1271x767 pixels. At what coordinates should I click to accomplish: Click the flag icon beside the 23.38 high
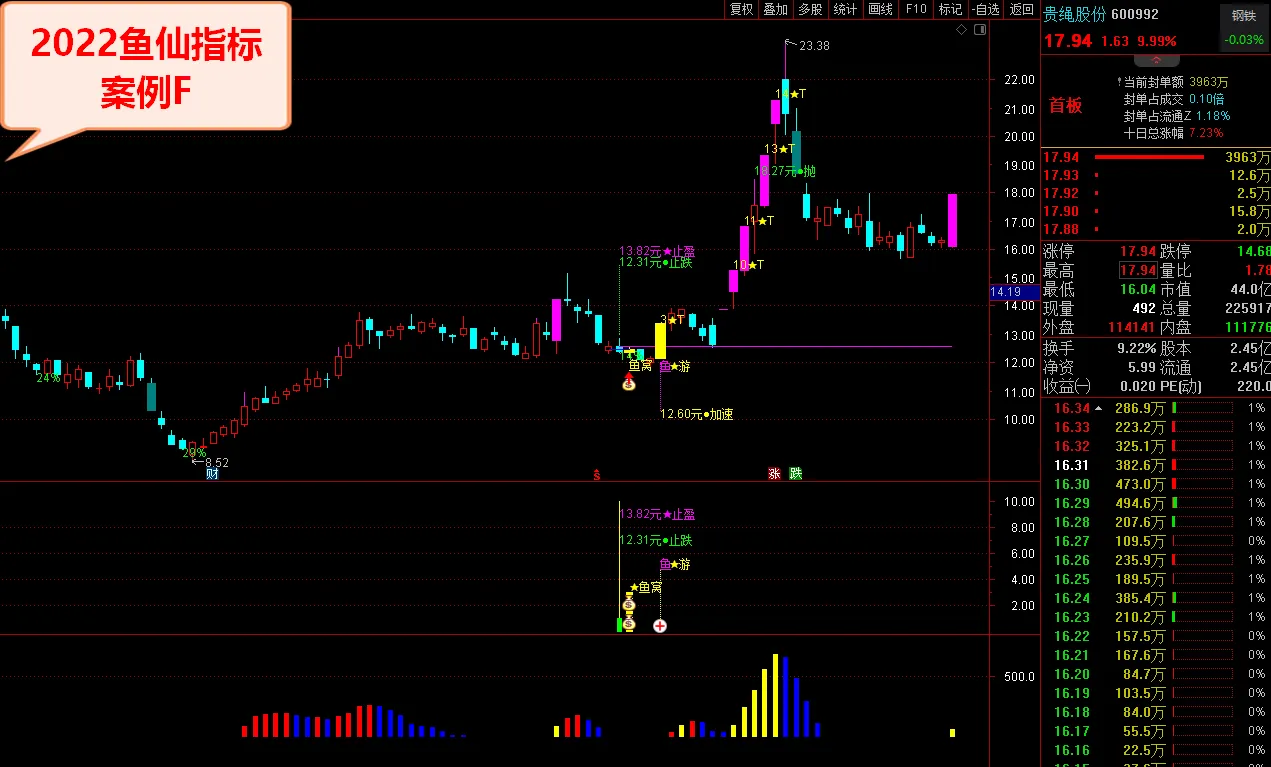point(790,43)
